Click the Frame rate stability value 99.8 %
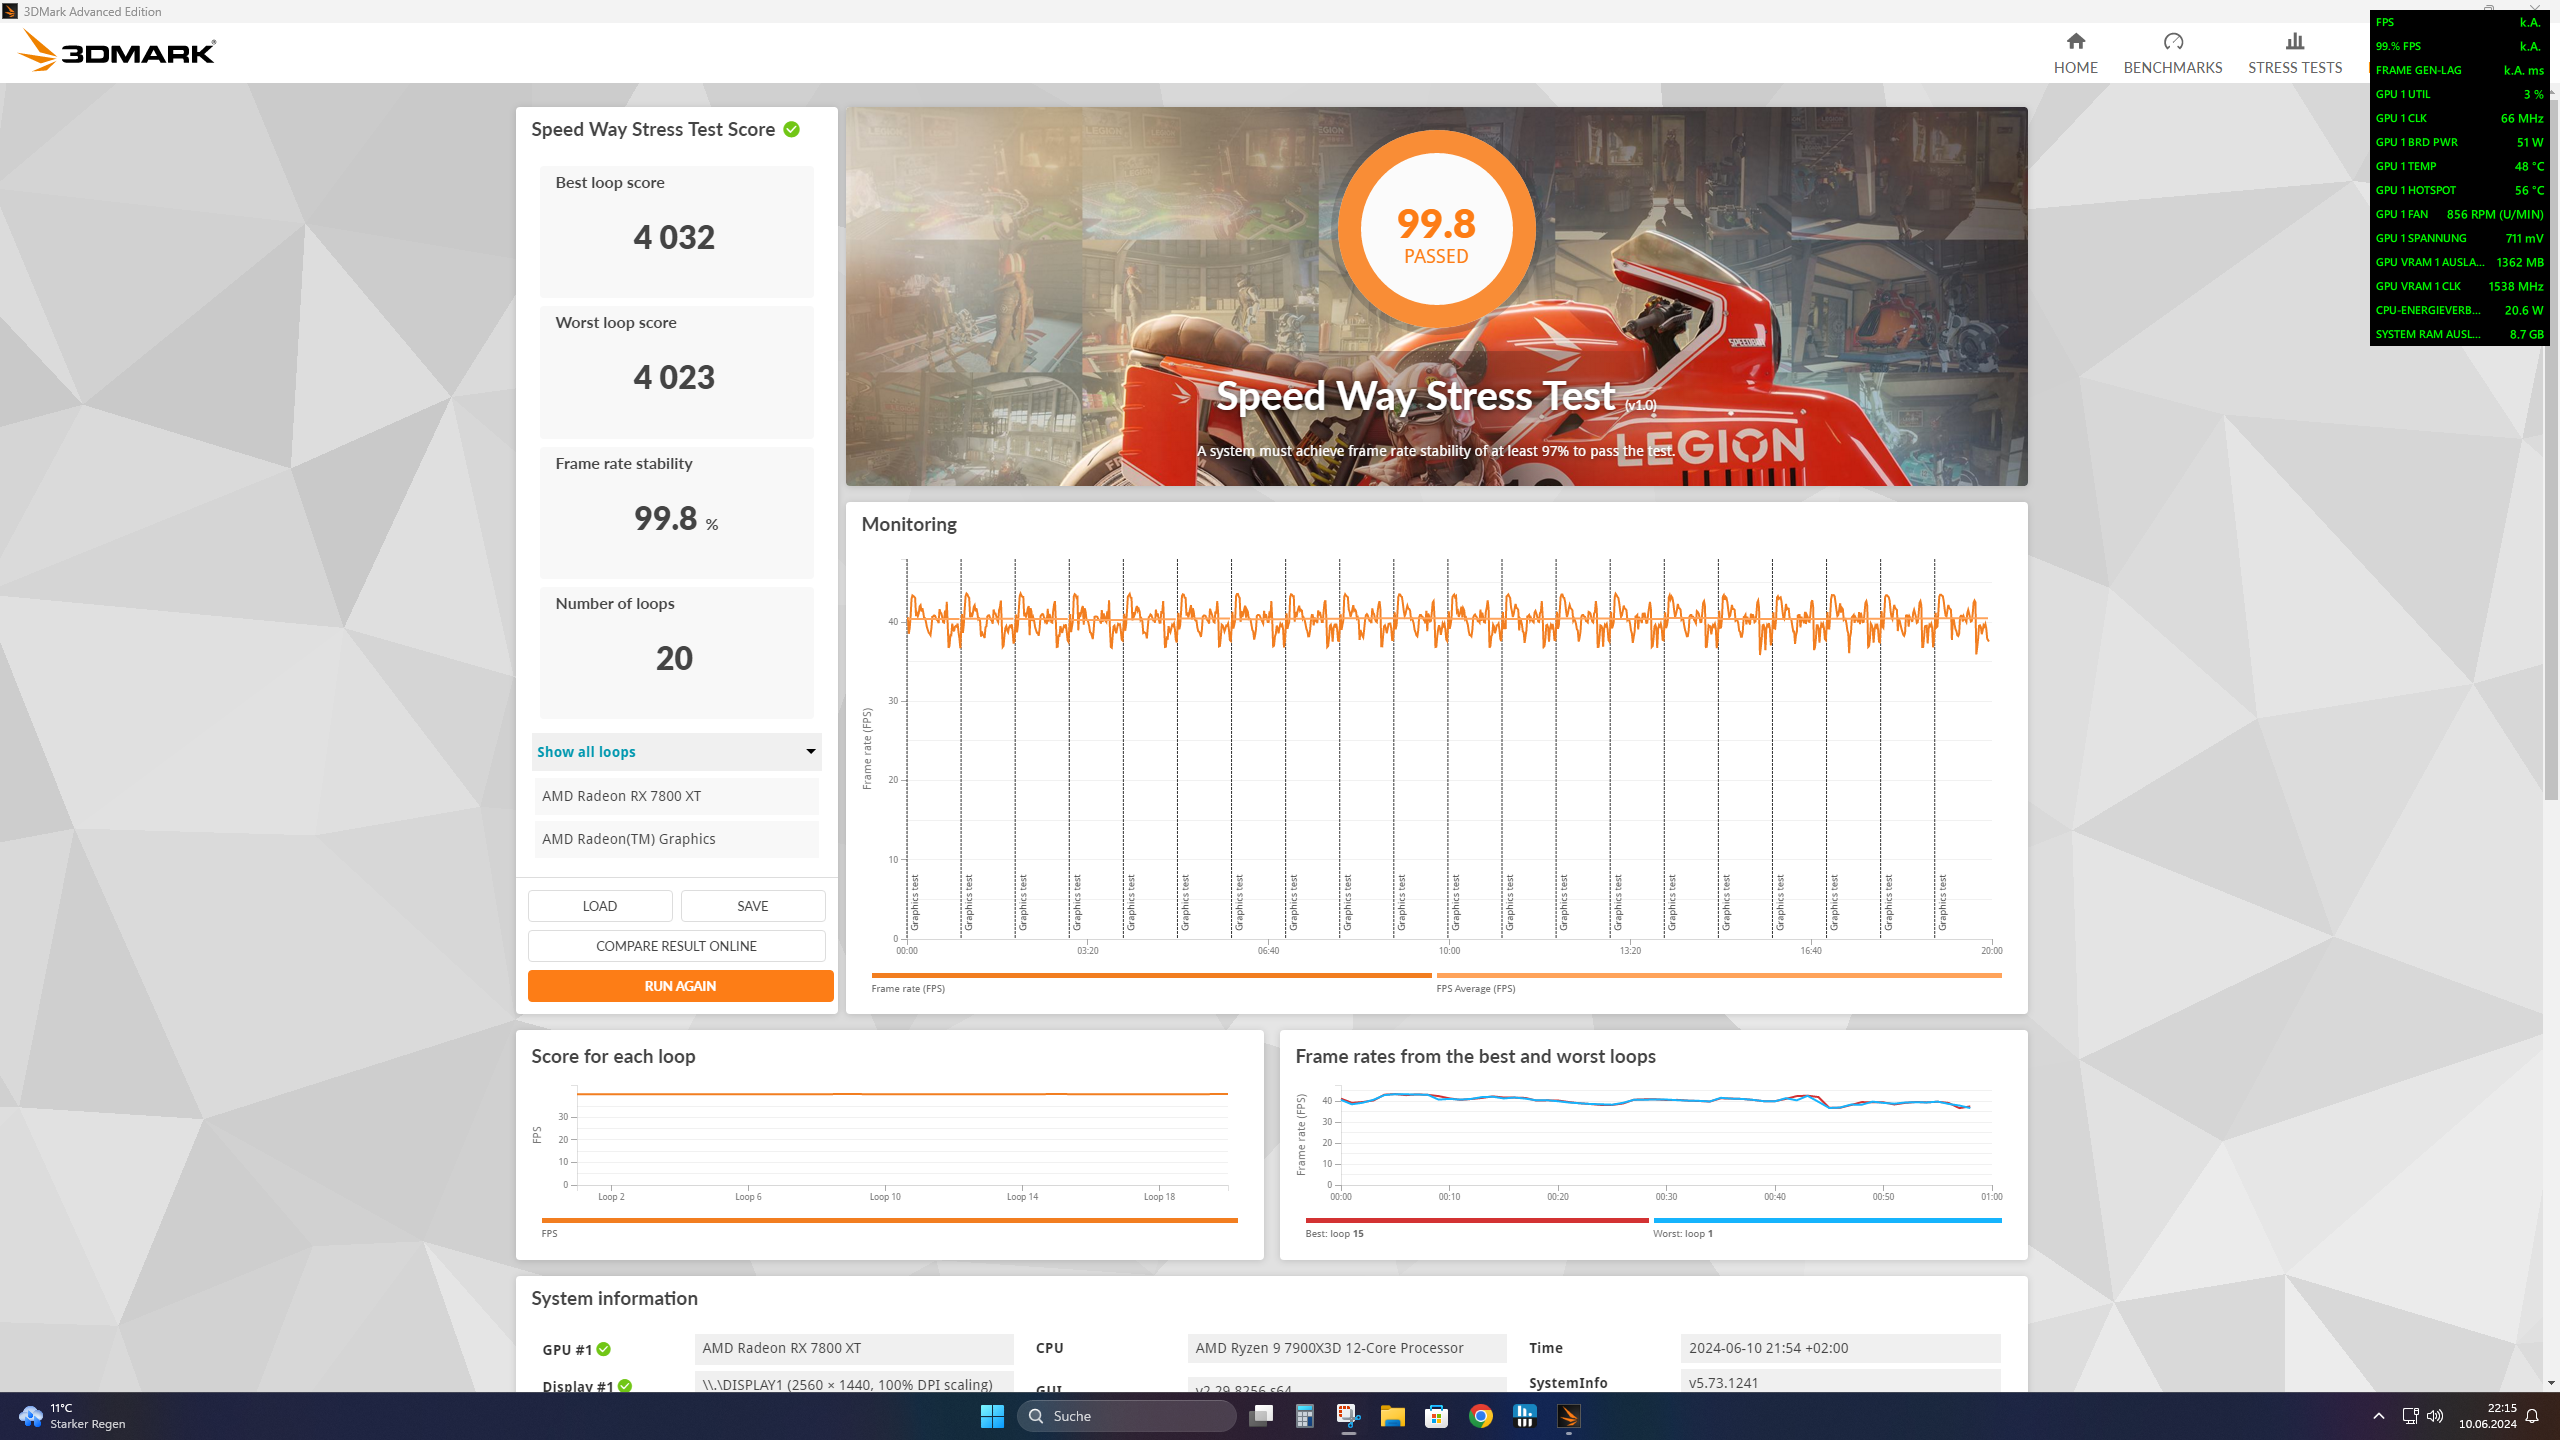 tap(676, 518)
